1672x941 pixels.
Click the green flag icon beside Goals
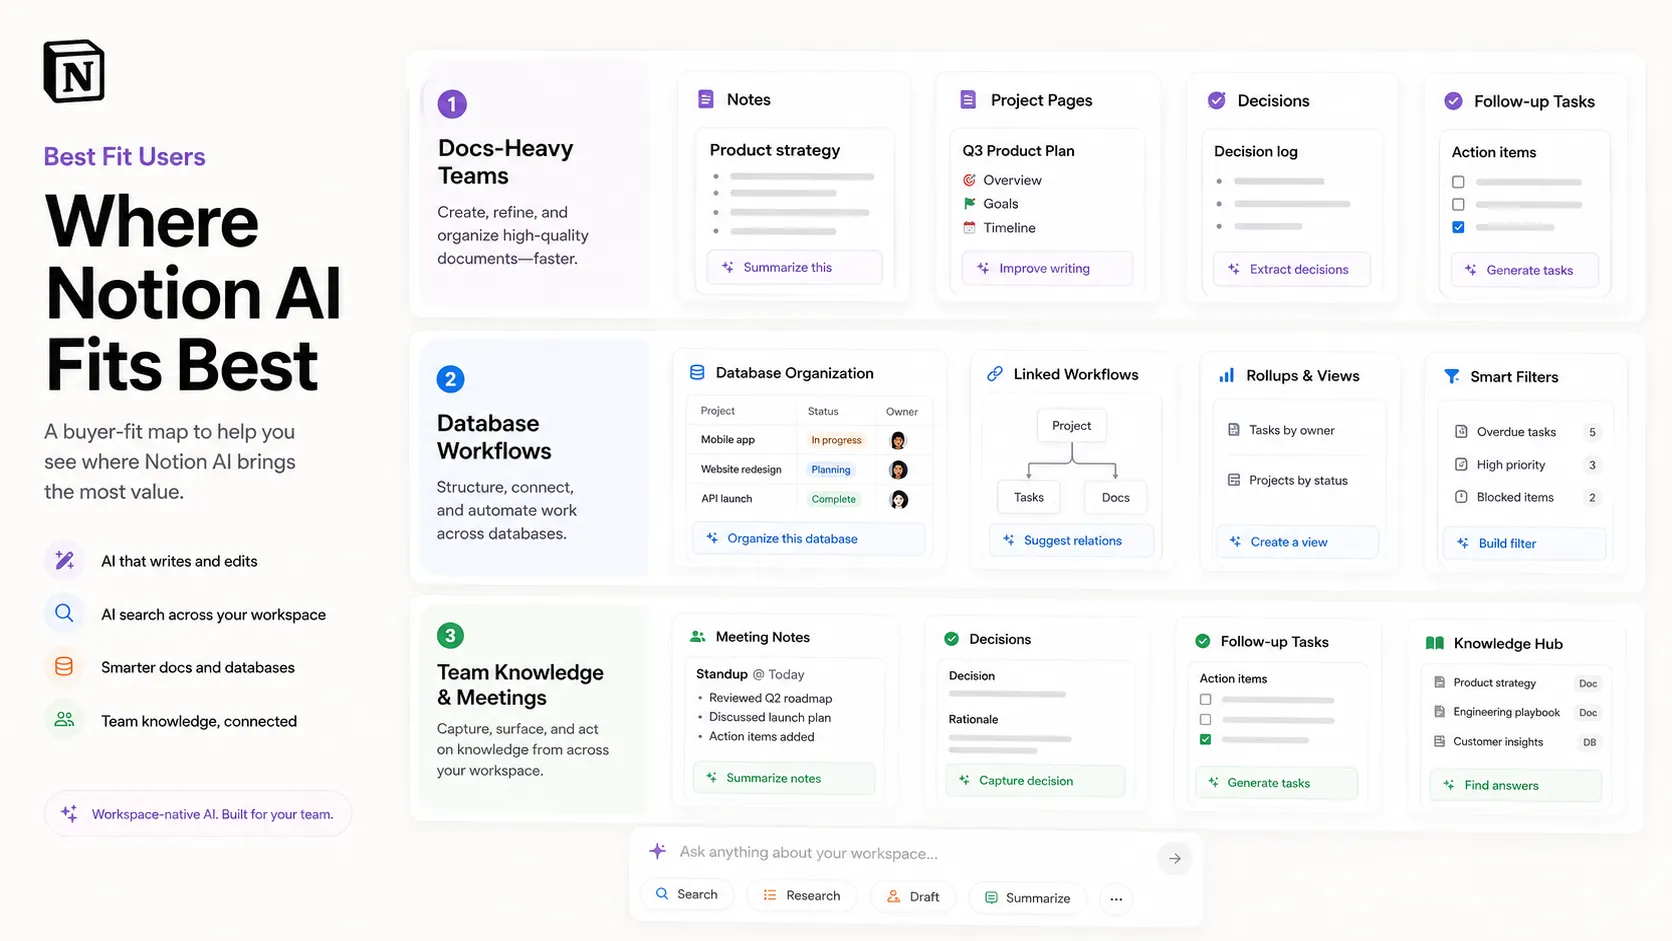tap(969, 203)
